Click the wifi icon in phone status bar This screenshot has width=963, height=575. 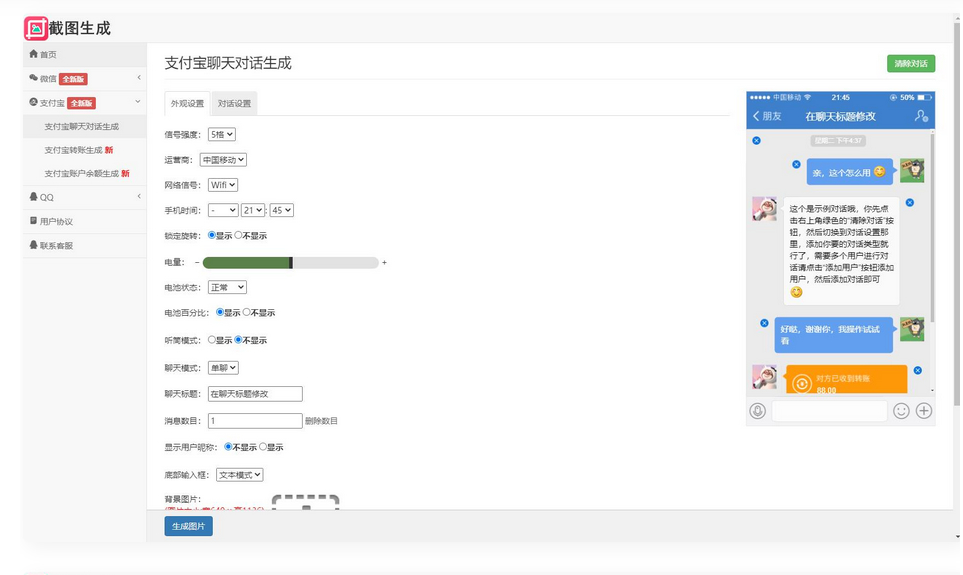tap(808, 98)
